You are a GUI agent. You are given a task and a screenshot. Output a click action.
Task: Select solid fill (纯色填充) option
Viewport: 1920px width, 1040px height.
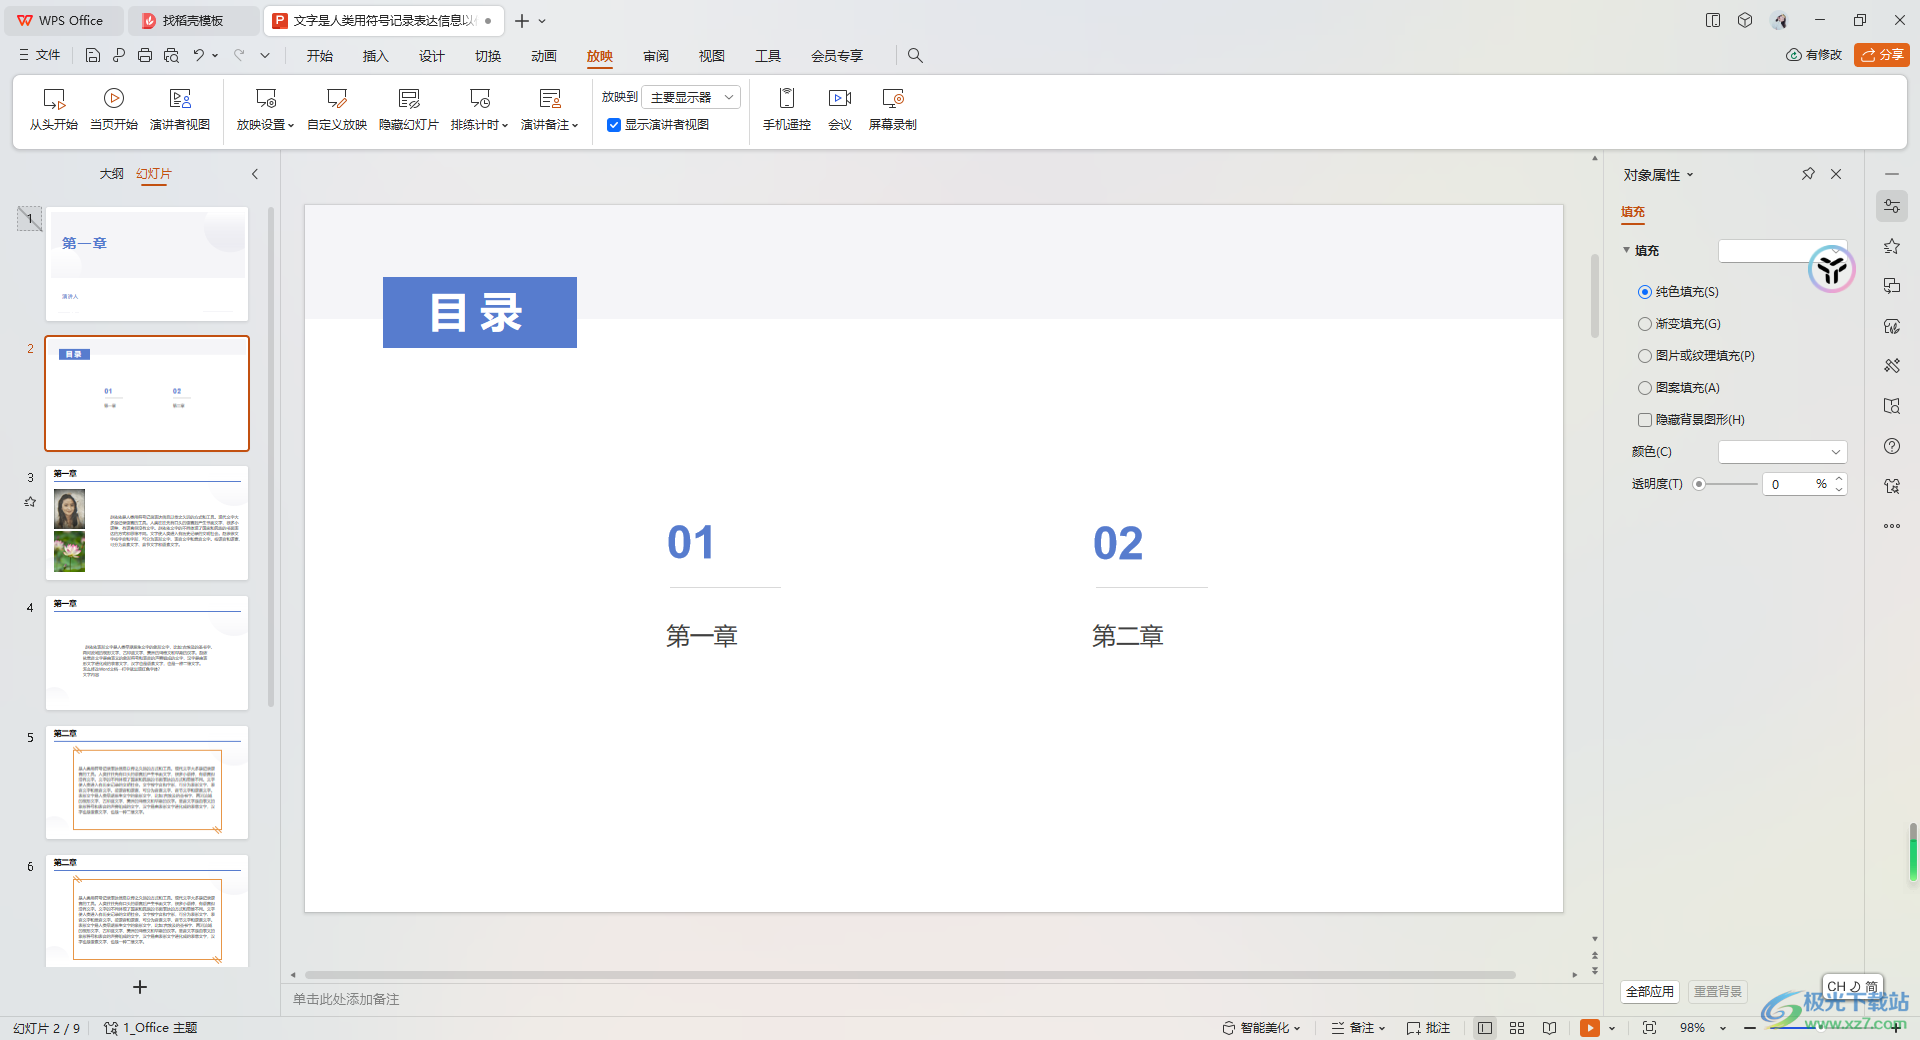[1644, 292]
